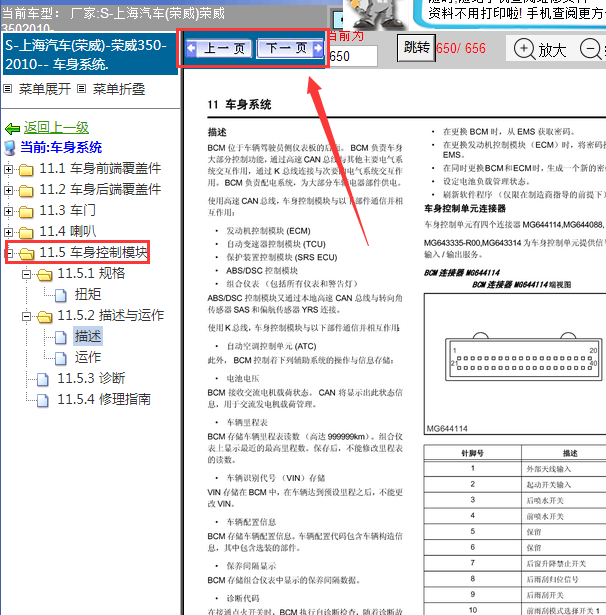Open 11.4 喇叭 folder
Image resolution: width=606 pixels, height=615 pixels.
coord(68,231)
